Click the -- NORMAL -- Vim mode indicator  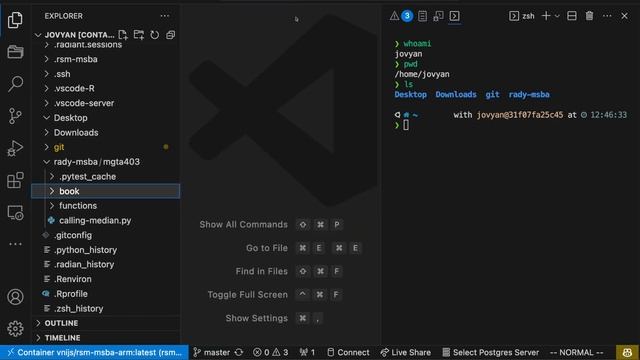(576, 352)
